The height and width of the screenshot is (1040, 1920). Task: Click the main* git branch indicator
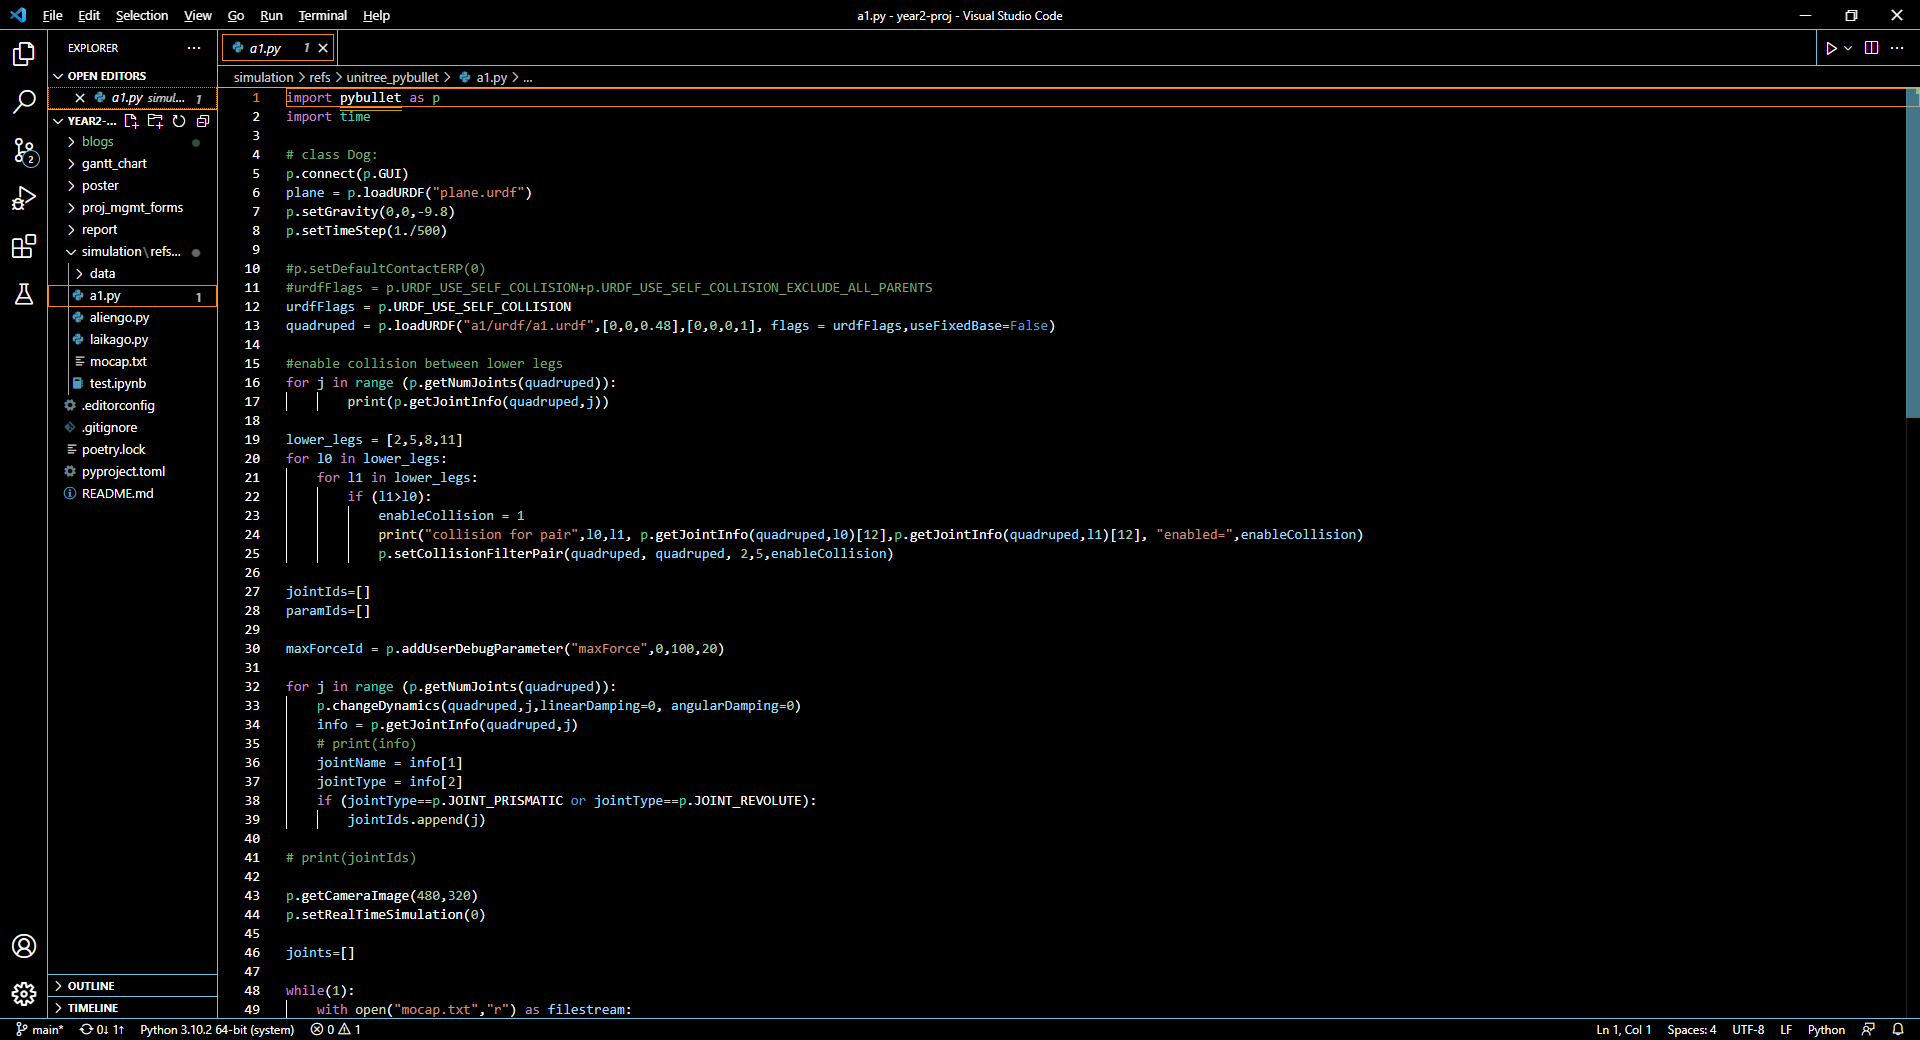[x=40, y=1029]
